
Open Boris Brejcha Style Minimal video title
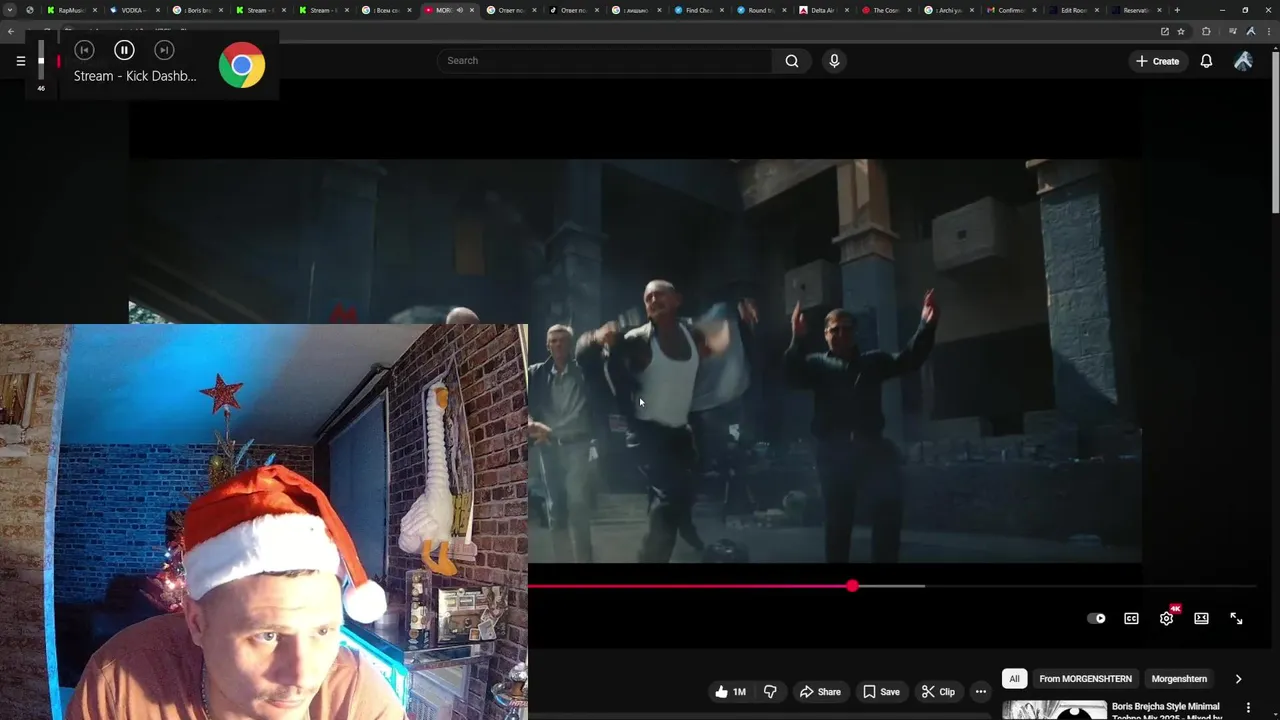(1166, 711)
